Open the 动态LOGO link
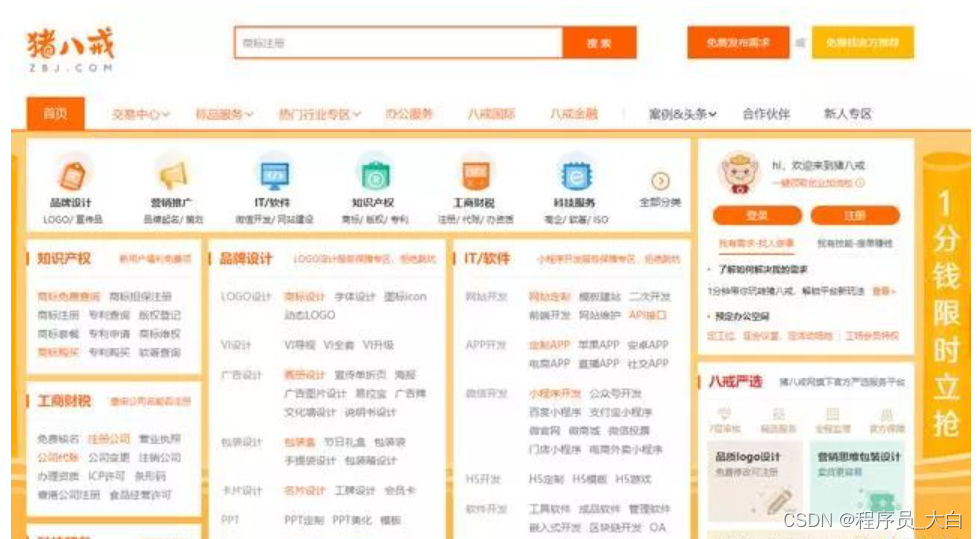 [x=310, y=315]
